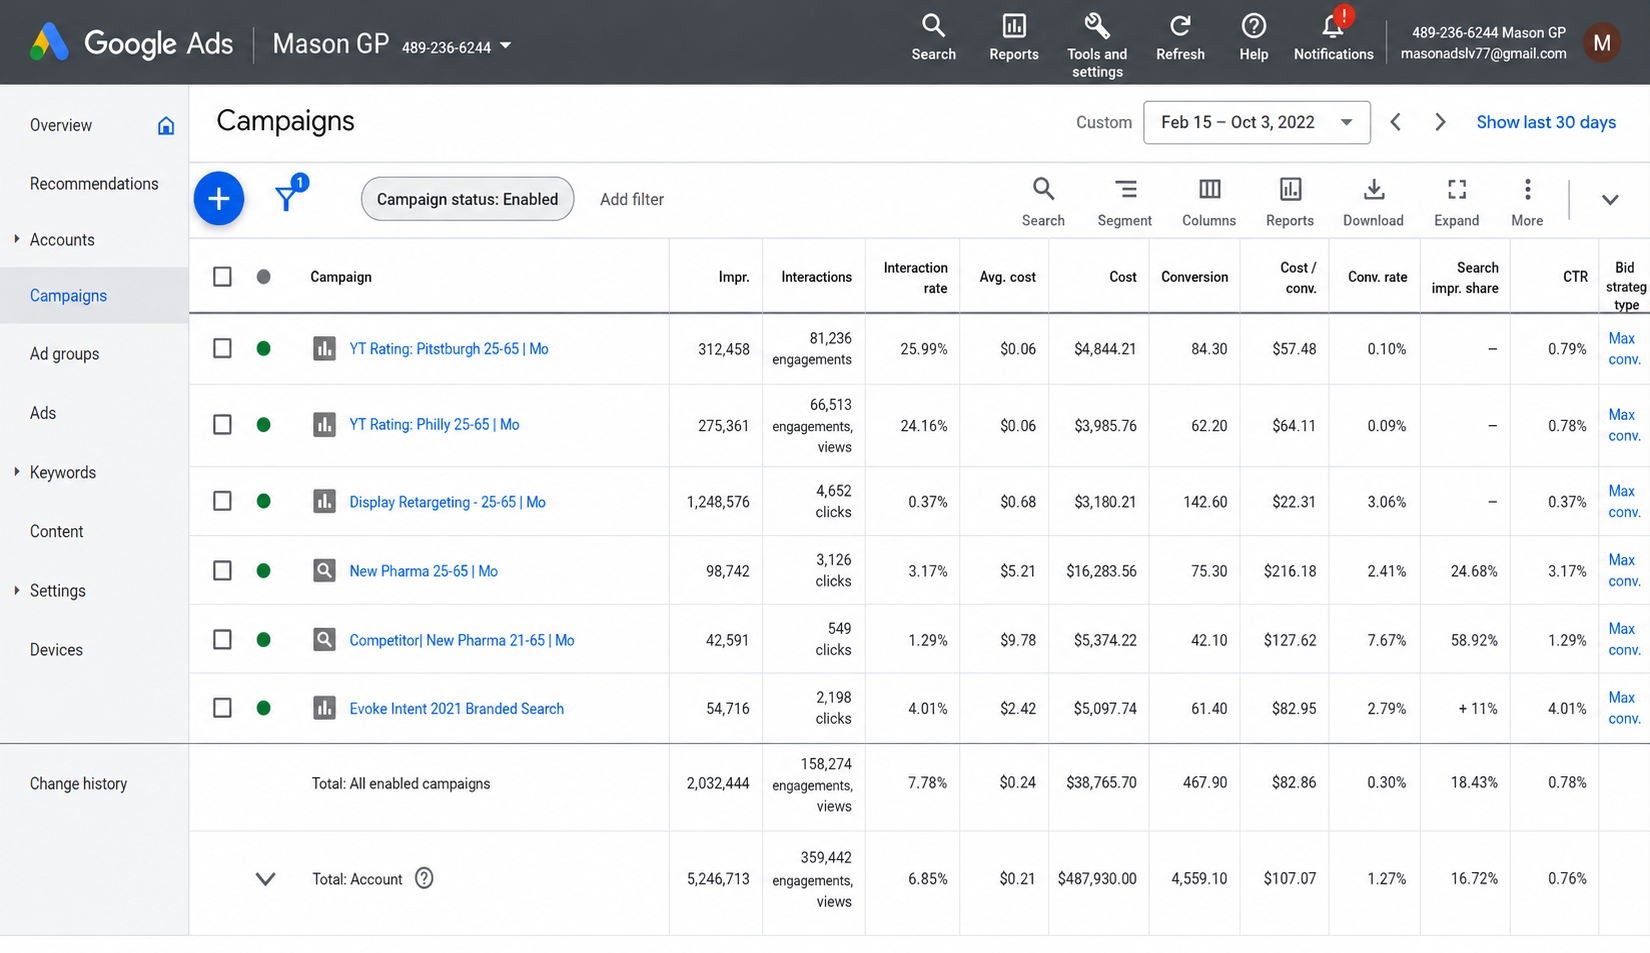The height and width of the screenshot is (953, 1650).
Task: Go to Ad groups in the sidebar
Action: 64,354
